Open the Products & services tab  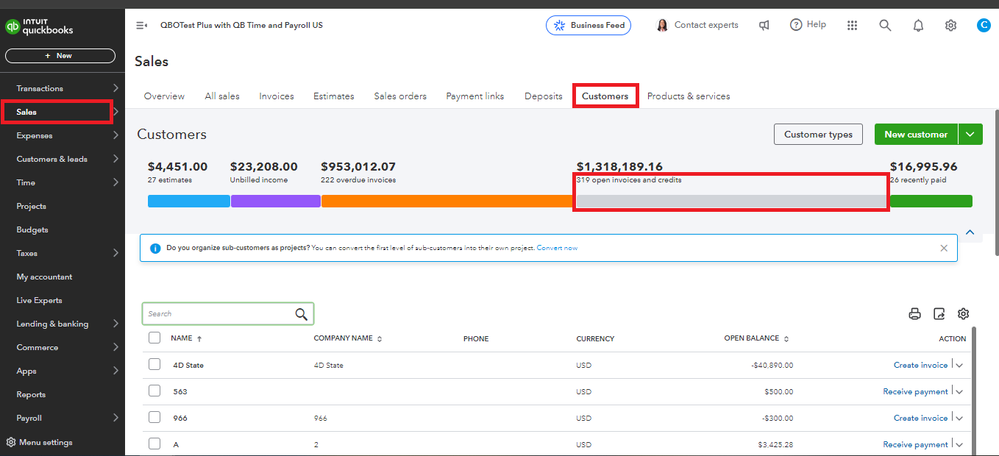tap(688, 96)
